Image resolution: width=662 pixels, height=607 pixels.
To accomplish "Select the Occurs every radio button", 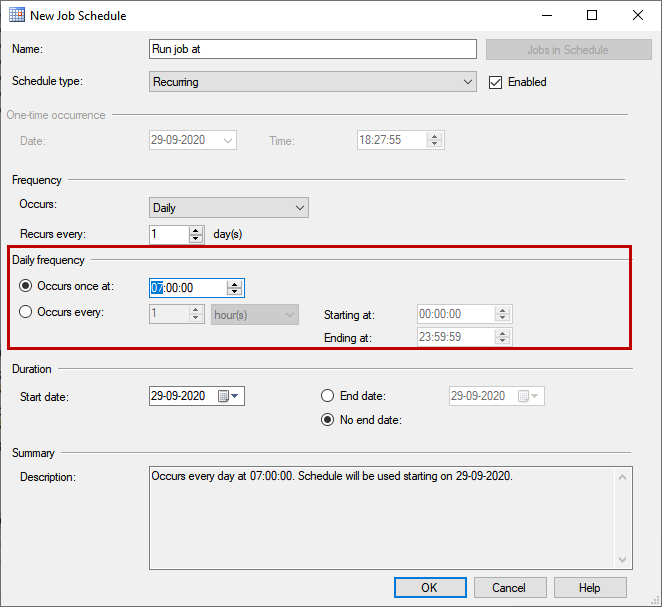I will coord(25,312).
